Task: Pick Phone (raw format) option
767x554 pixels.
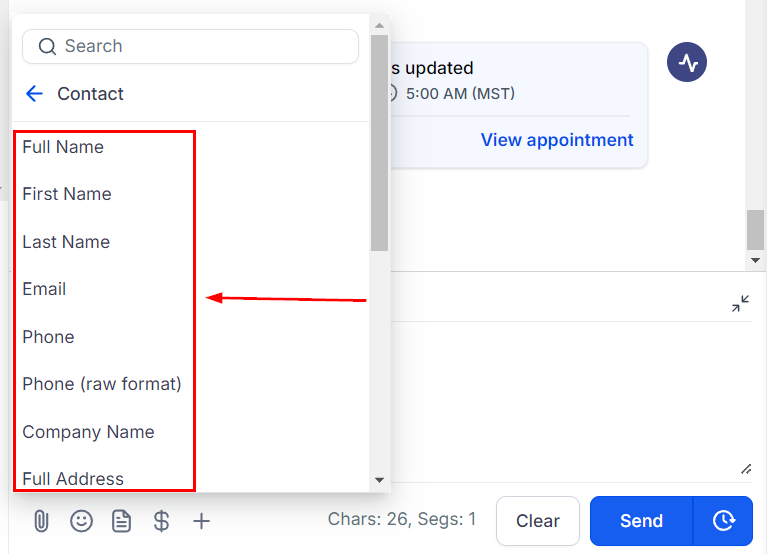Action: (102, 384)
